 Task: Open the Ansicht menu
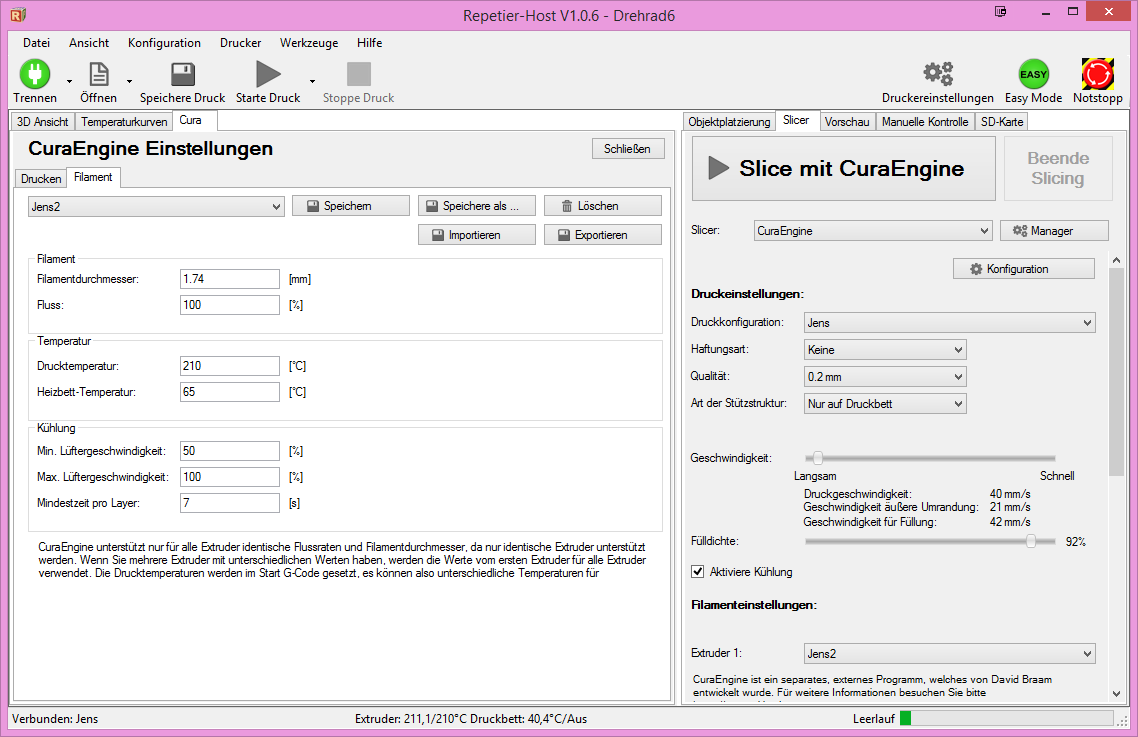click(x=89, y=43)
